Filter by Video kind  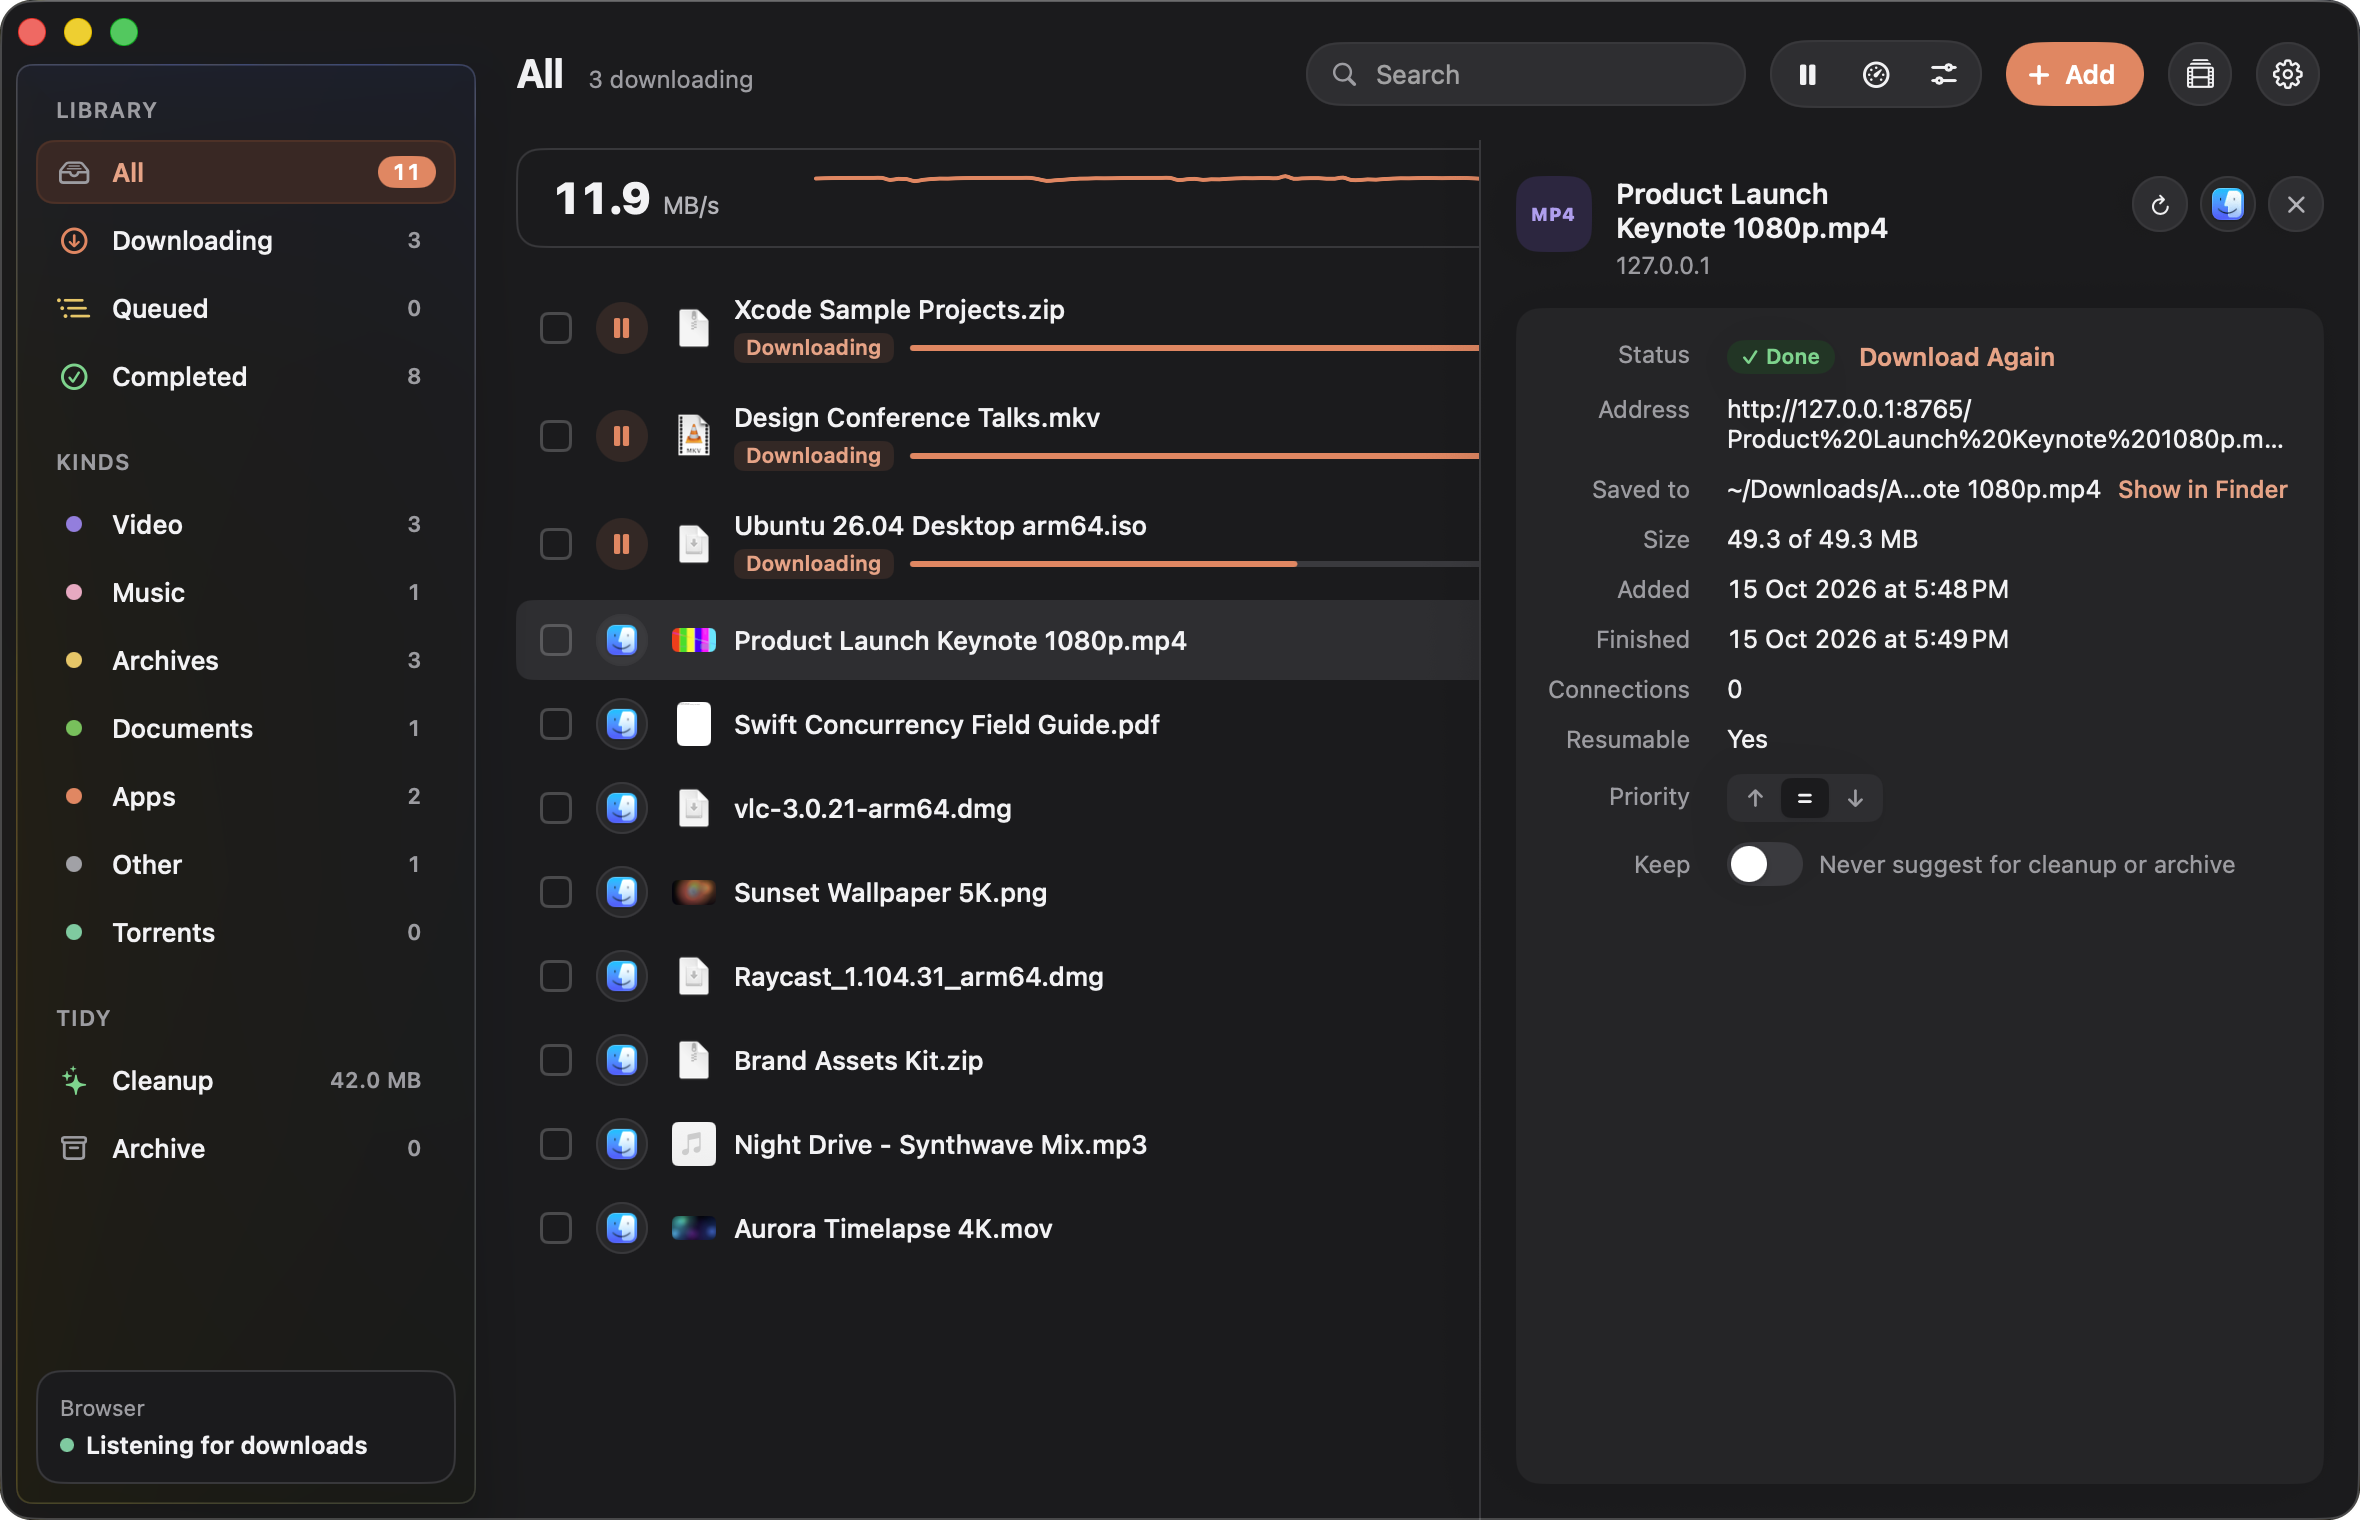(x=246, y=524)
